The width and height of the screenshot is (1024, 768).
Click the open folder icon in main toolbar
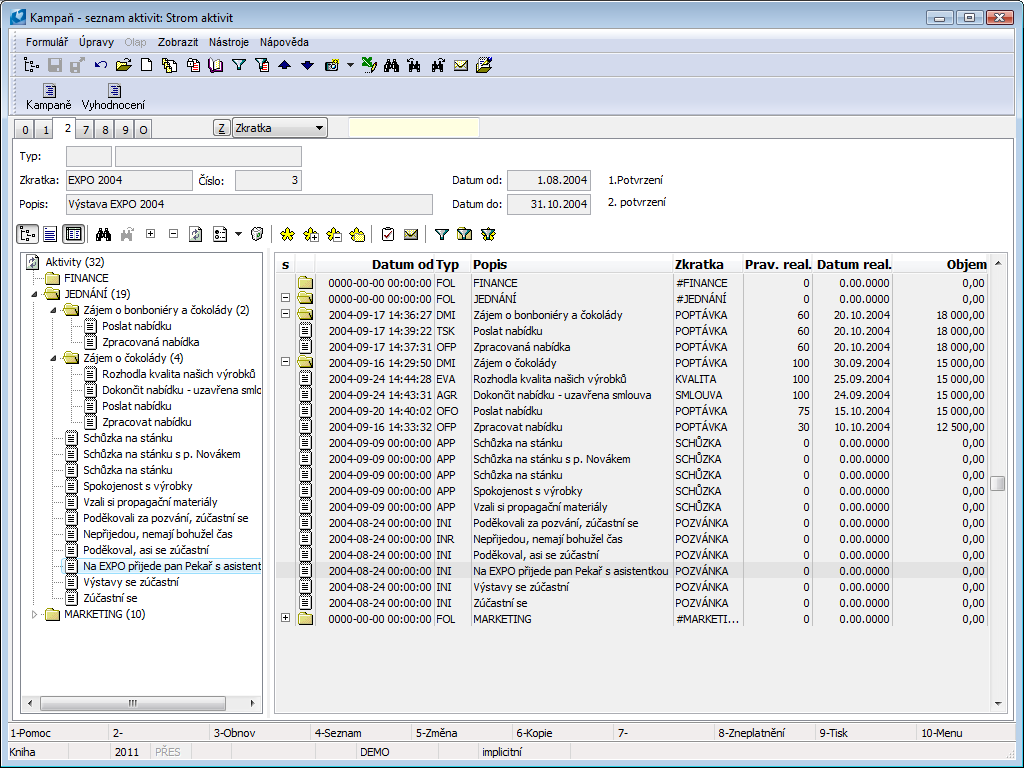(x=123, y=66)
